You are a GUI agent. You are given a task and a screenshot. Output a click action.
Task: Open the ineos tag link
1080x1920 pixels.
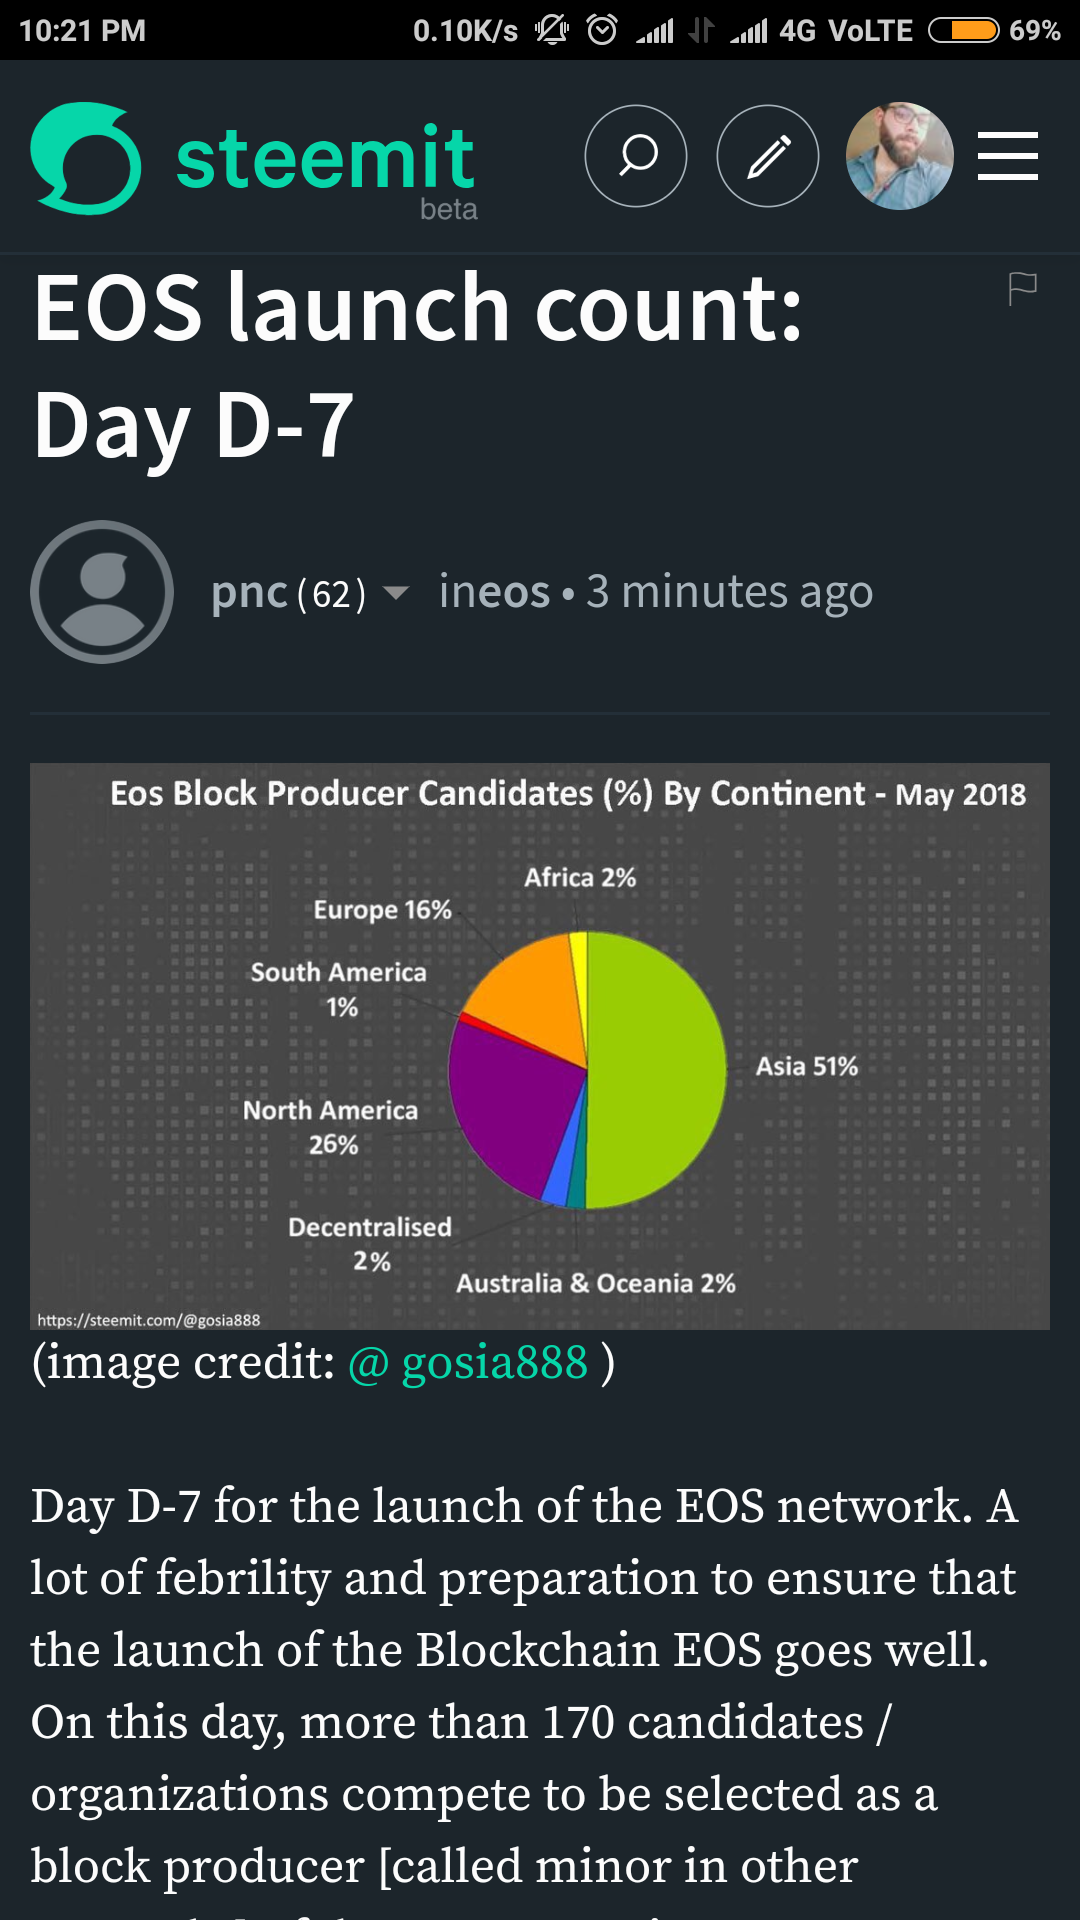pyautogui.click(x=494, y=592)
